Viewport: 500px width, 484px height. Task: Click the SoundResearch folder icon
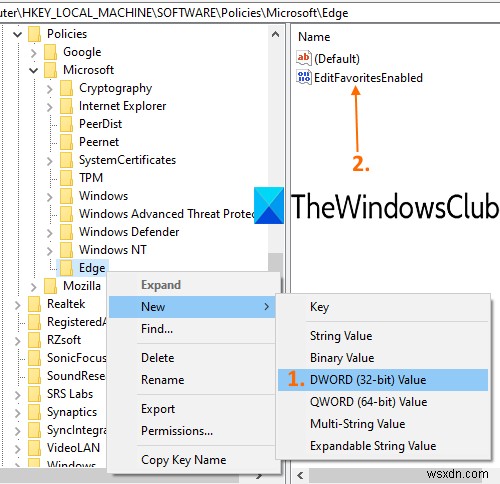[x=34, y=376]
